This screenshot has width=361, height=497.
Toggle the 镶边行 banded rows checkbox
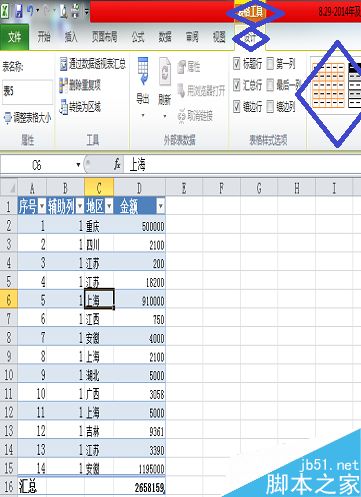coord(237,107)
